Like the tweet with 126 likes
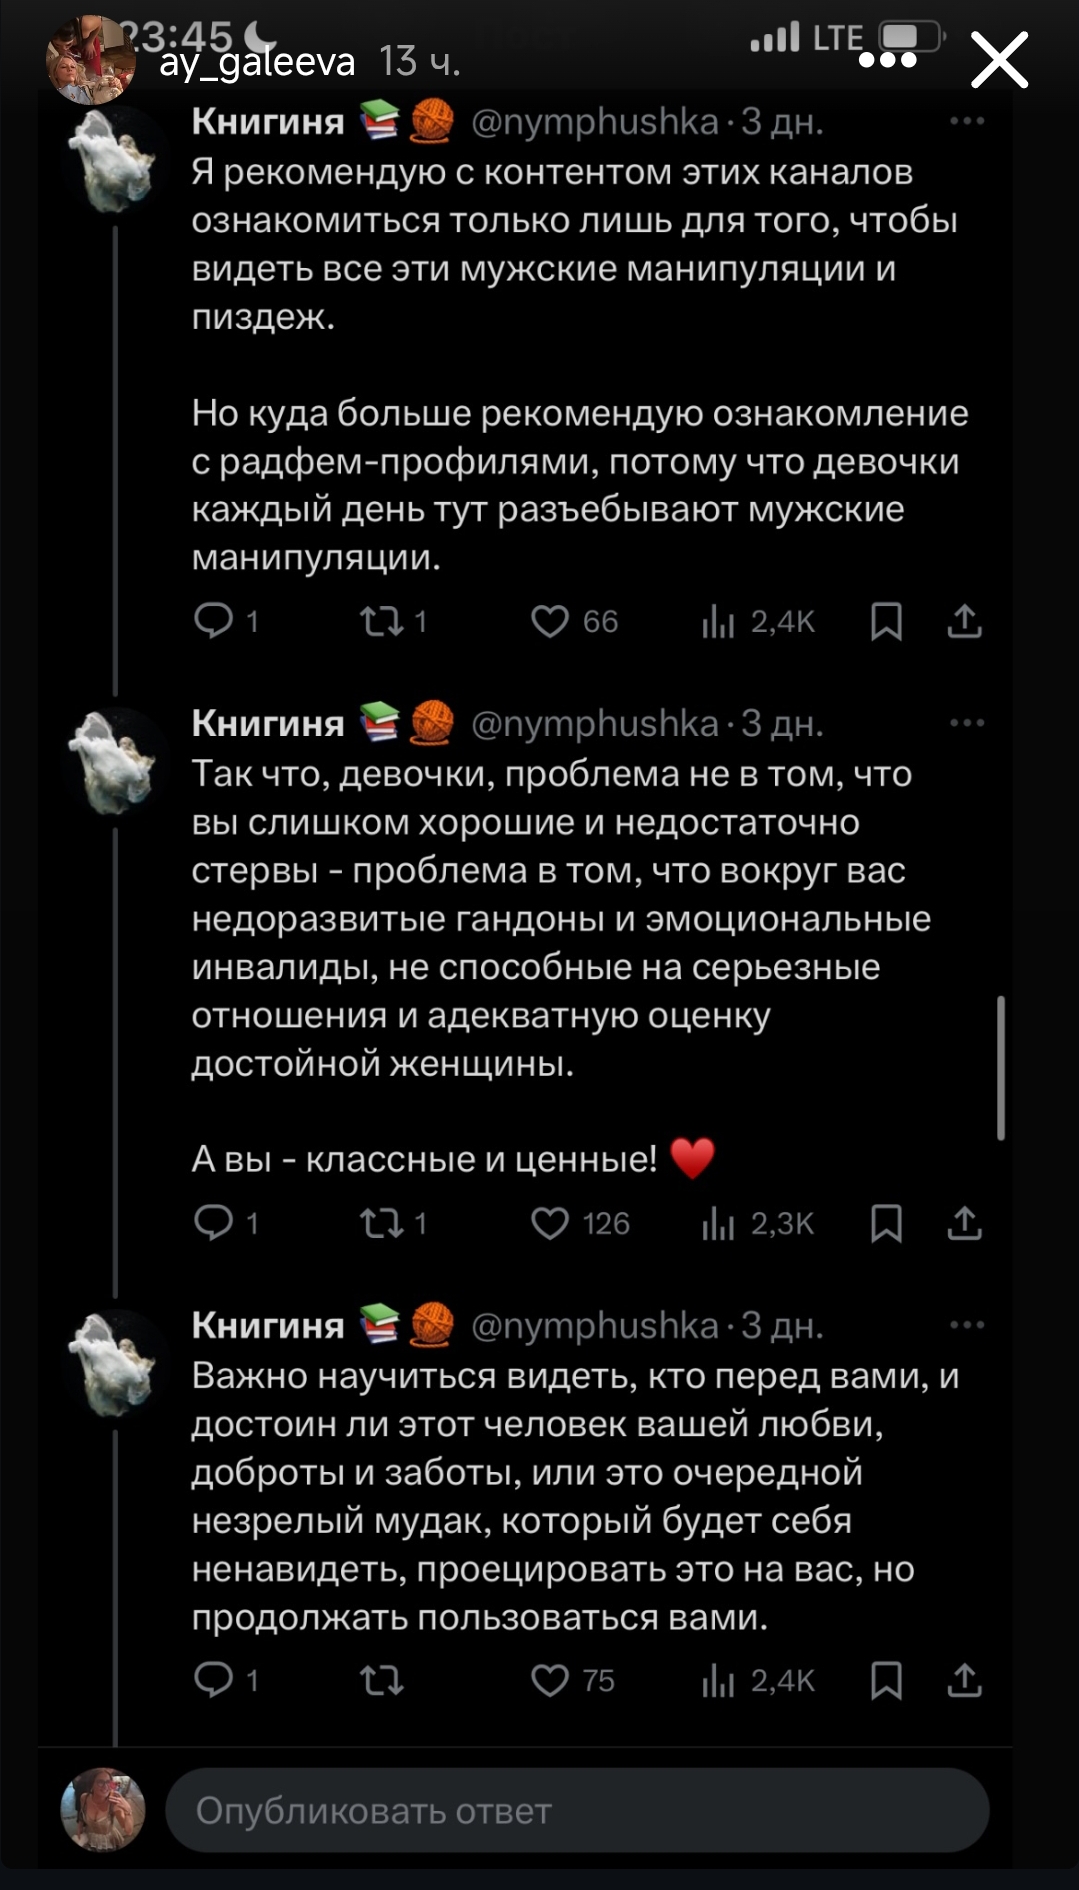The height and width of the screenshot is (1890, 1079). coord(550,1223)
